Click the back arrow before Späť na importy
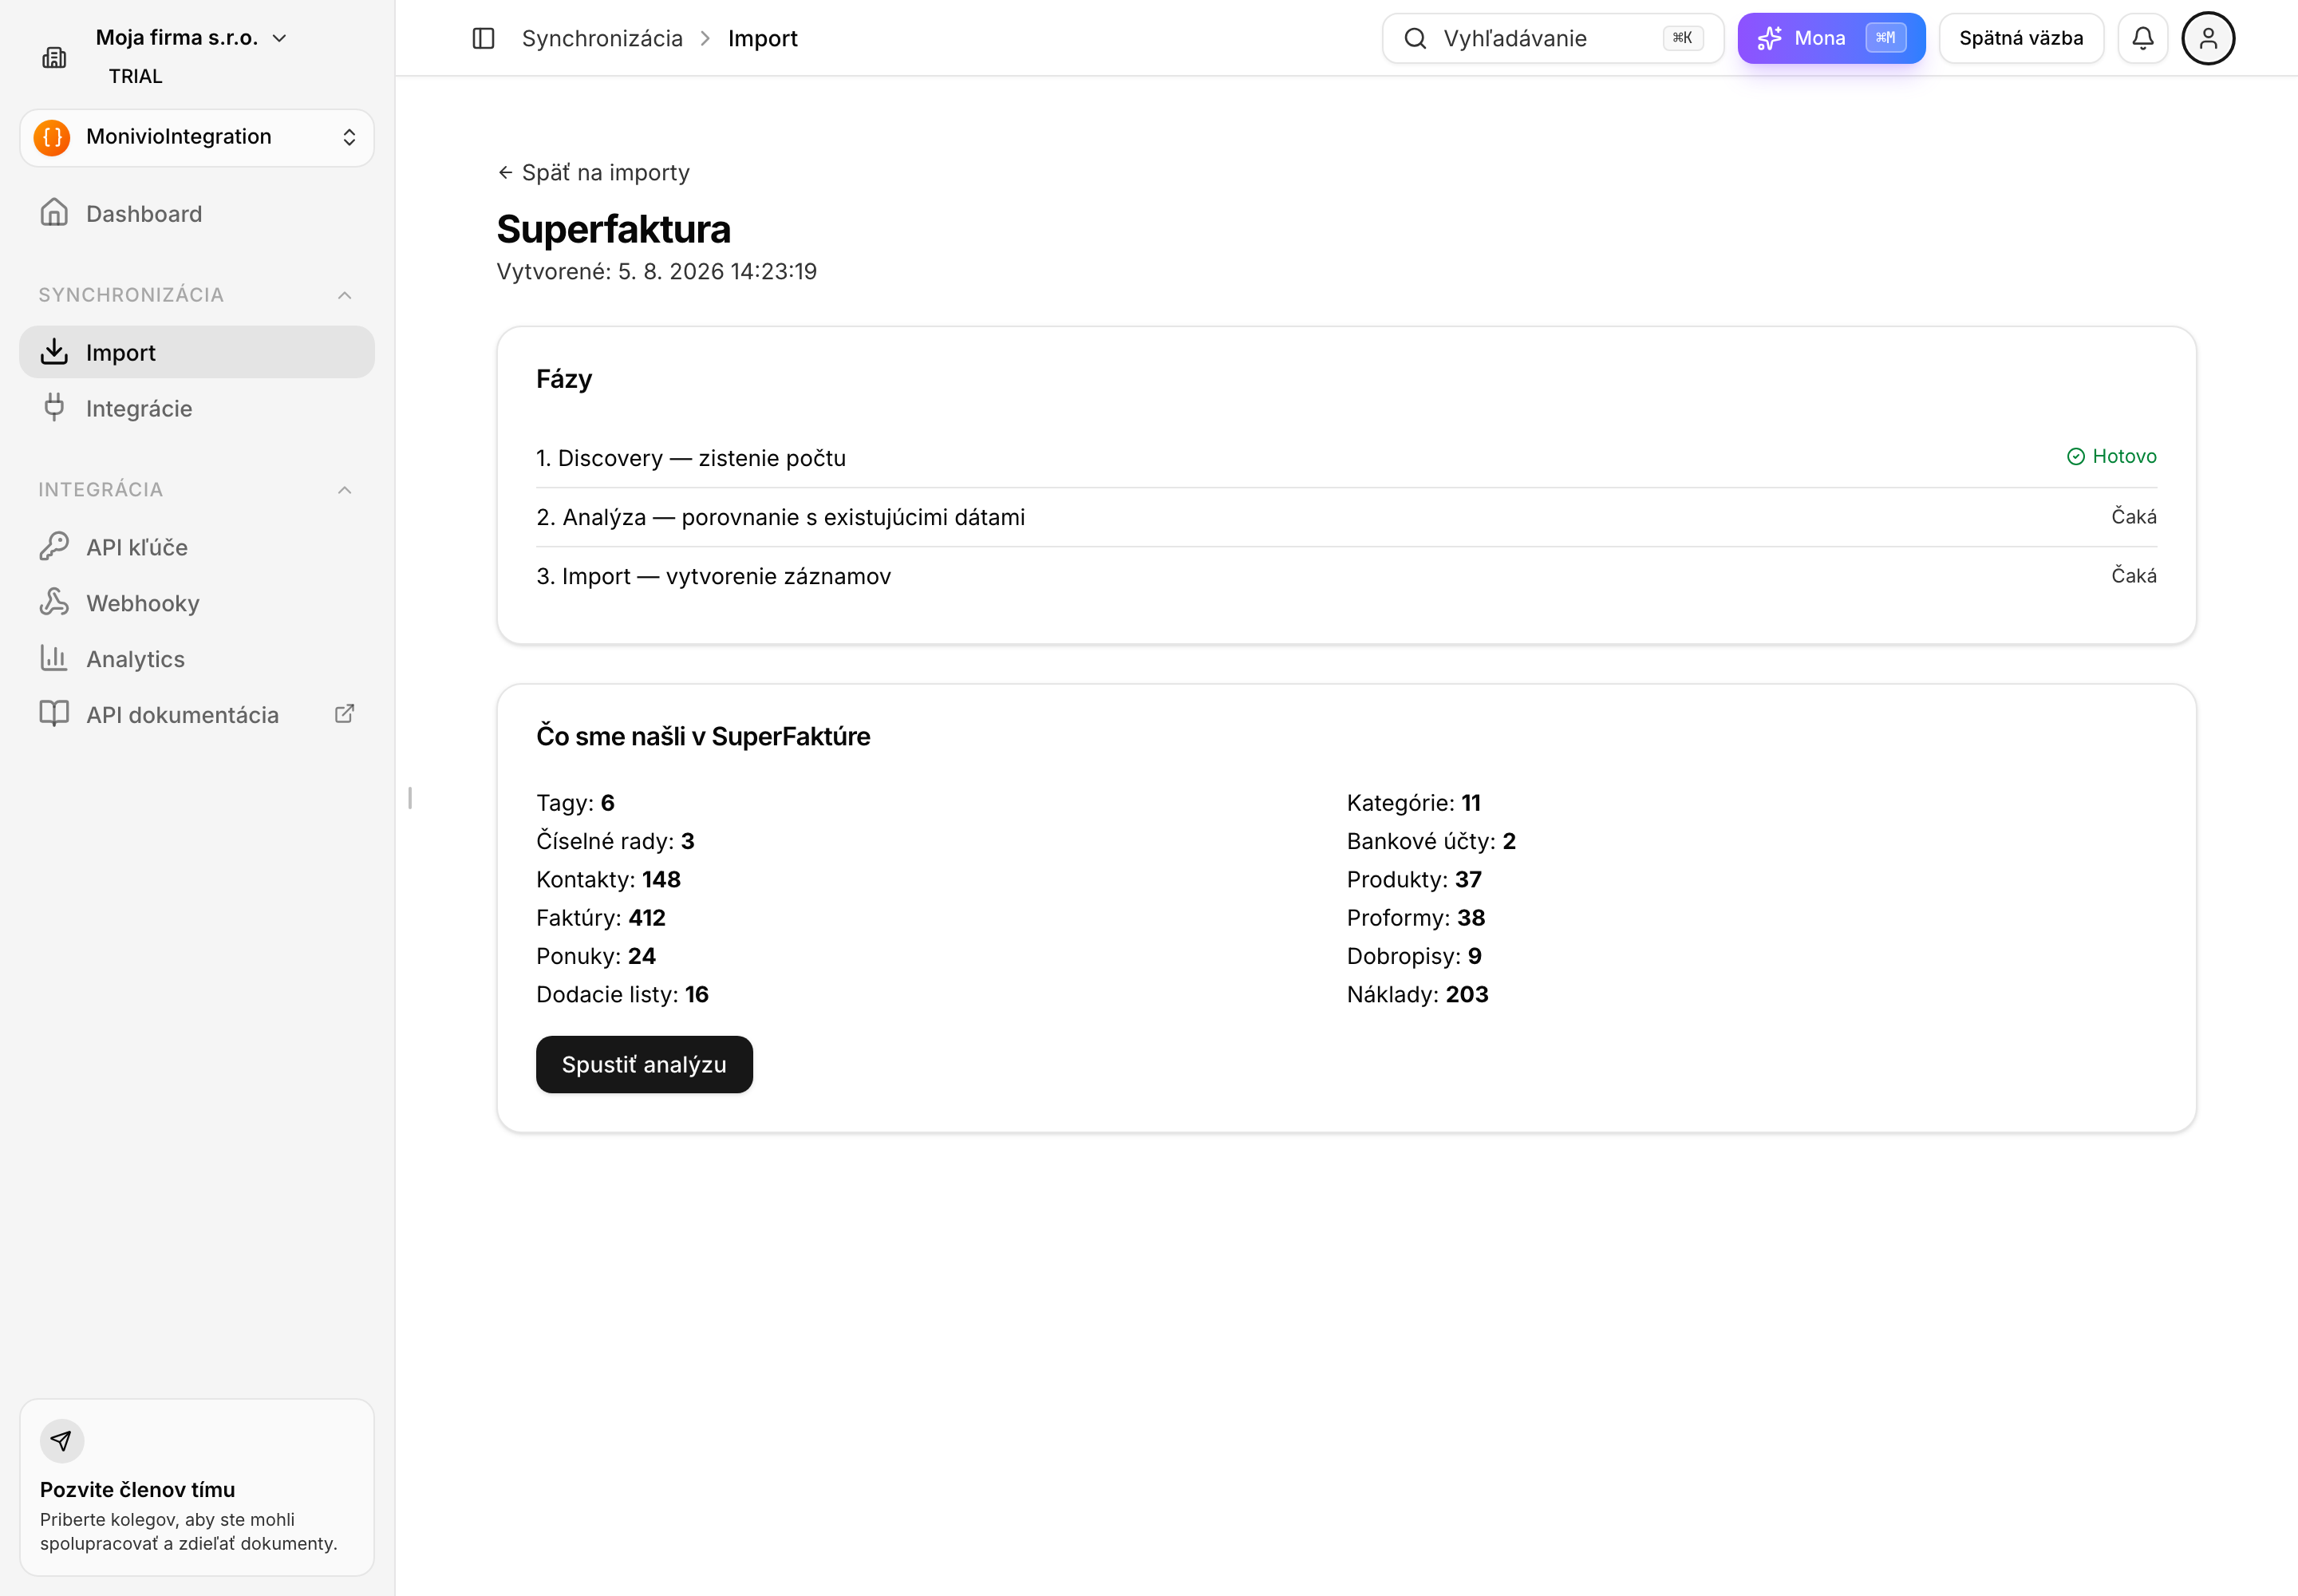 coord(506,173)
